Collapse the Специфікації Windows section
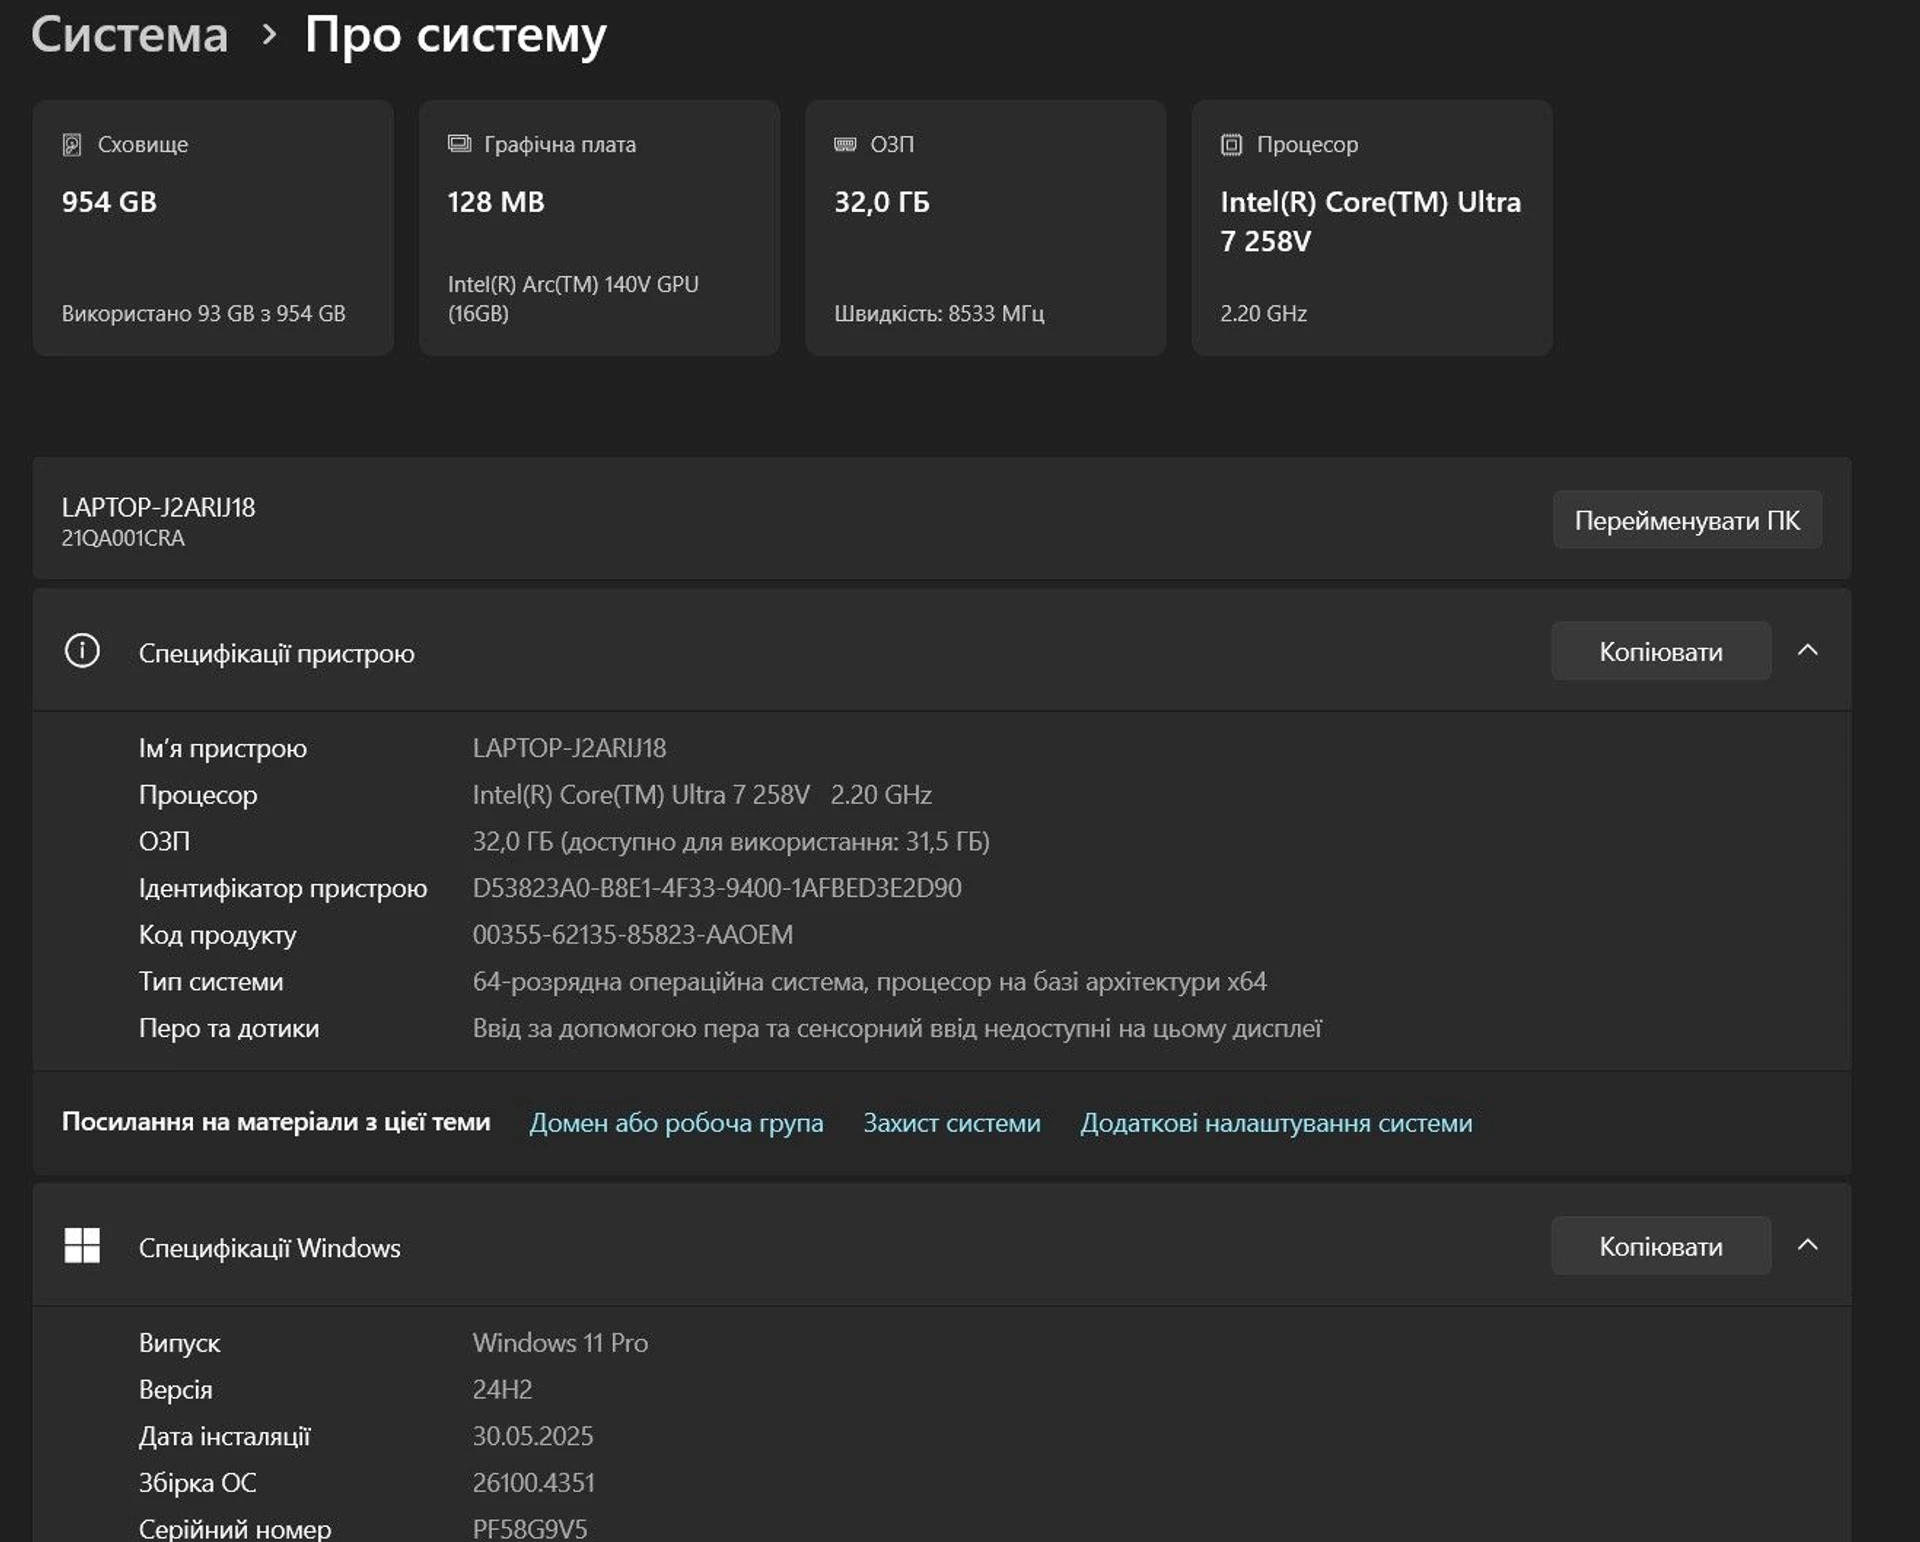This screenshot has height=1542, width=1920. click(x=1807, y=1246)
